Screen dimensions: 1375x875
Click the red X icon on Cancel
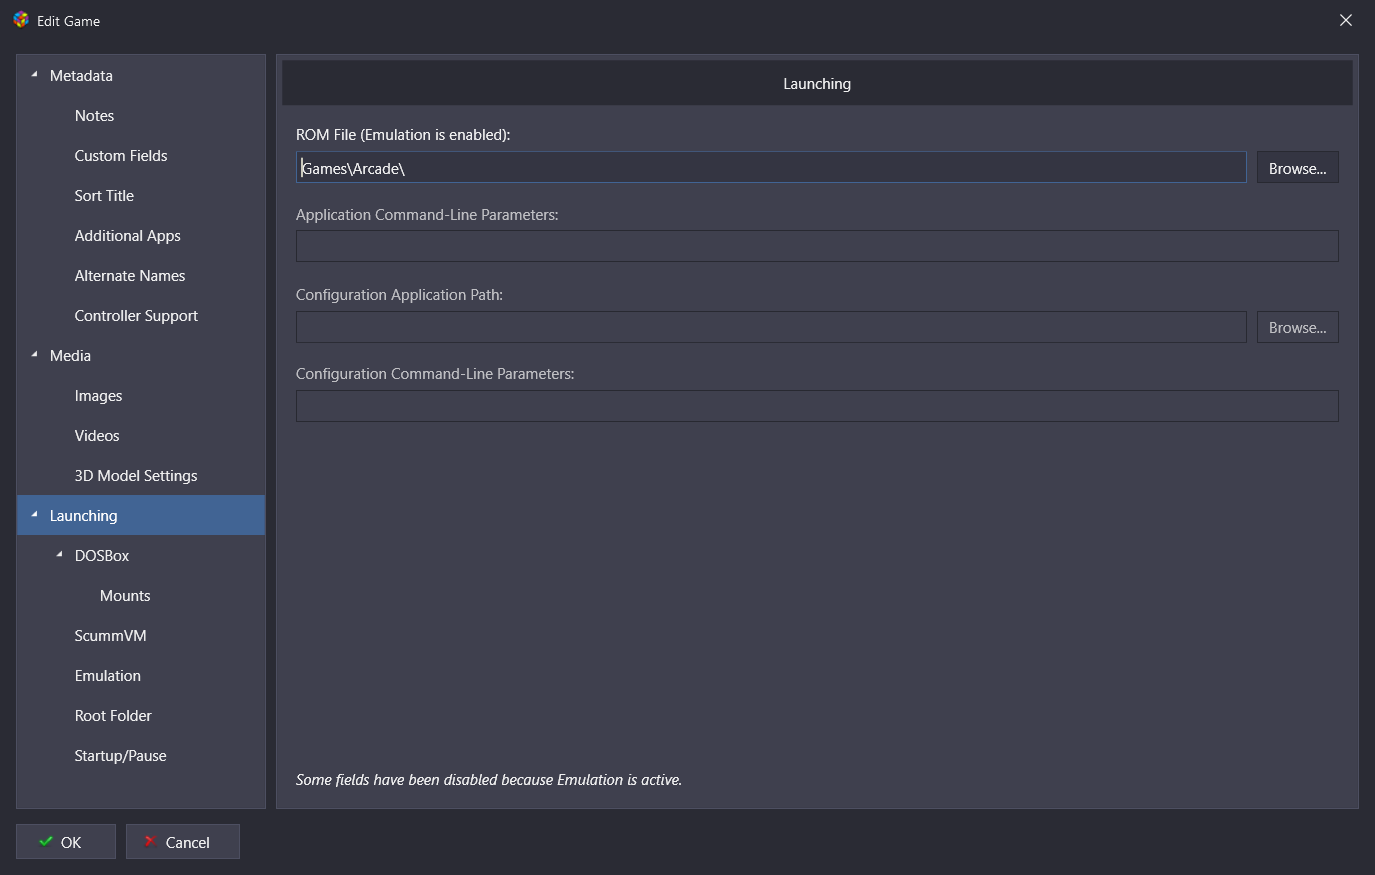pyautogui.click(x=149, y=841)
